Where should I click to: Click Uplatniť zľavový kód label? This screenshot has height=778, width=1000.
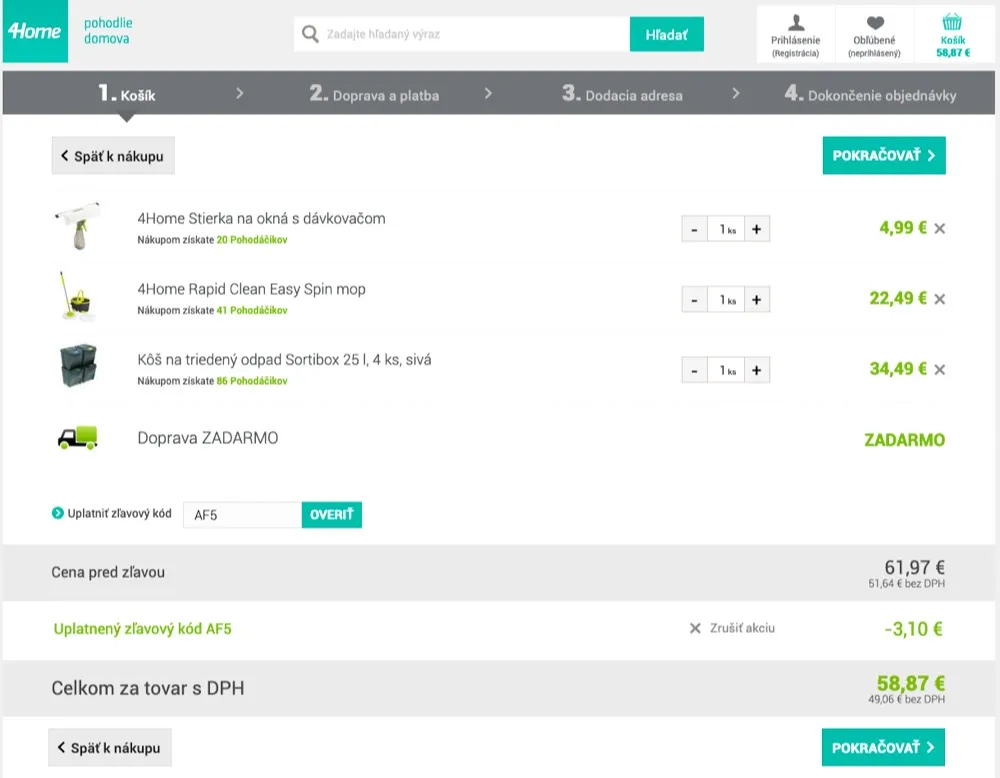tap(119, 513)
